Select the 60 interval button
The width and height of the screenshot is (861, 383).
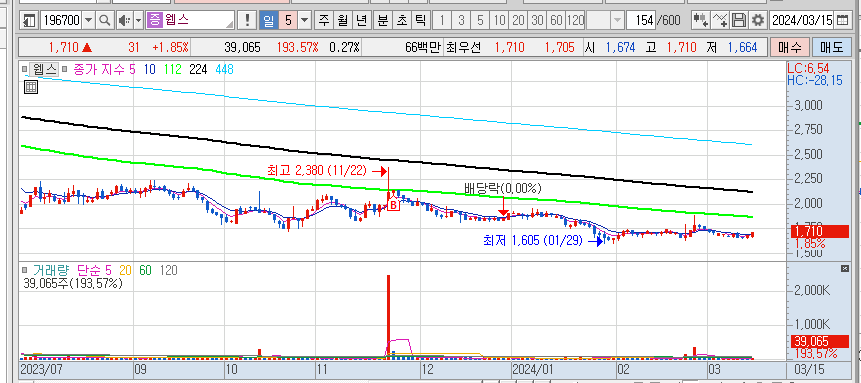click(556, 21)
